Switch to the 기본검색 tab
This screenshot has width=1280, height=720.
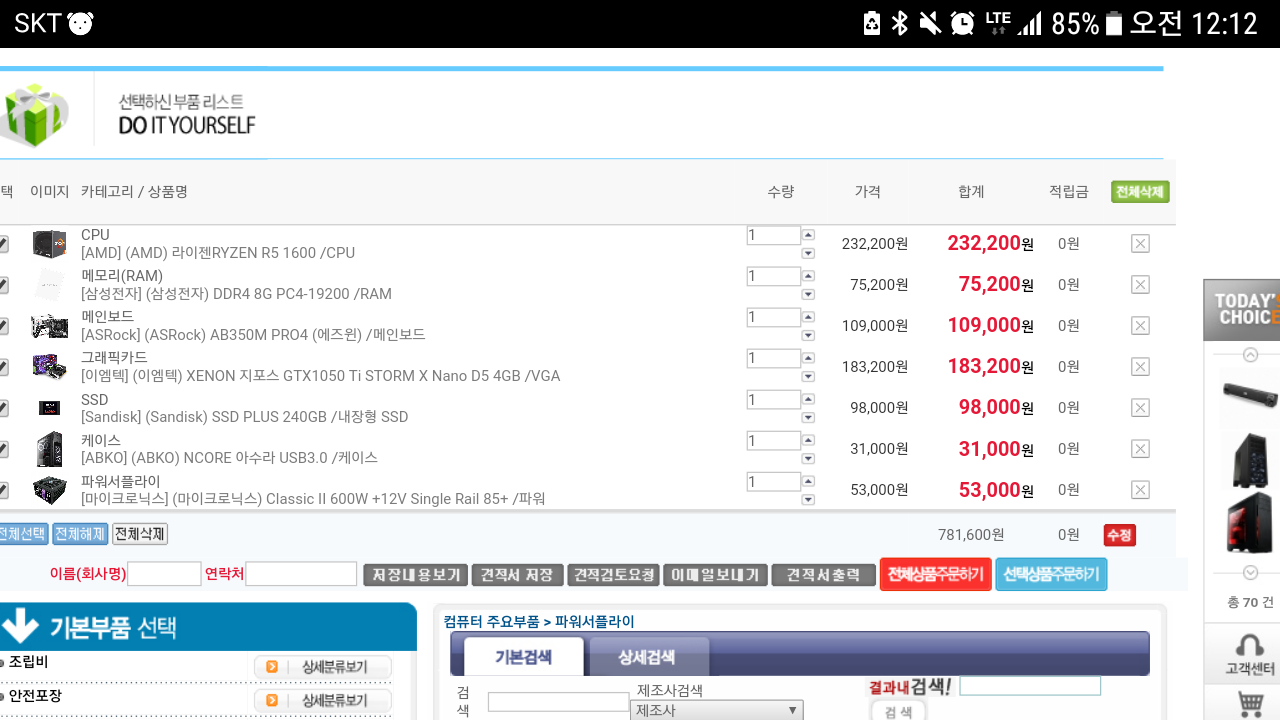point(523,657)
